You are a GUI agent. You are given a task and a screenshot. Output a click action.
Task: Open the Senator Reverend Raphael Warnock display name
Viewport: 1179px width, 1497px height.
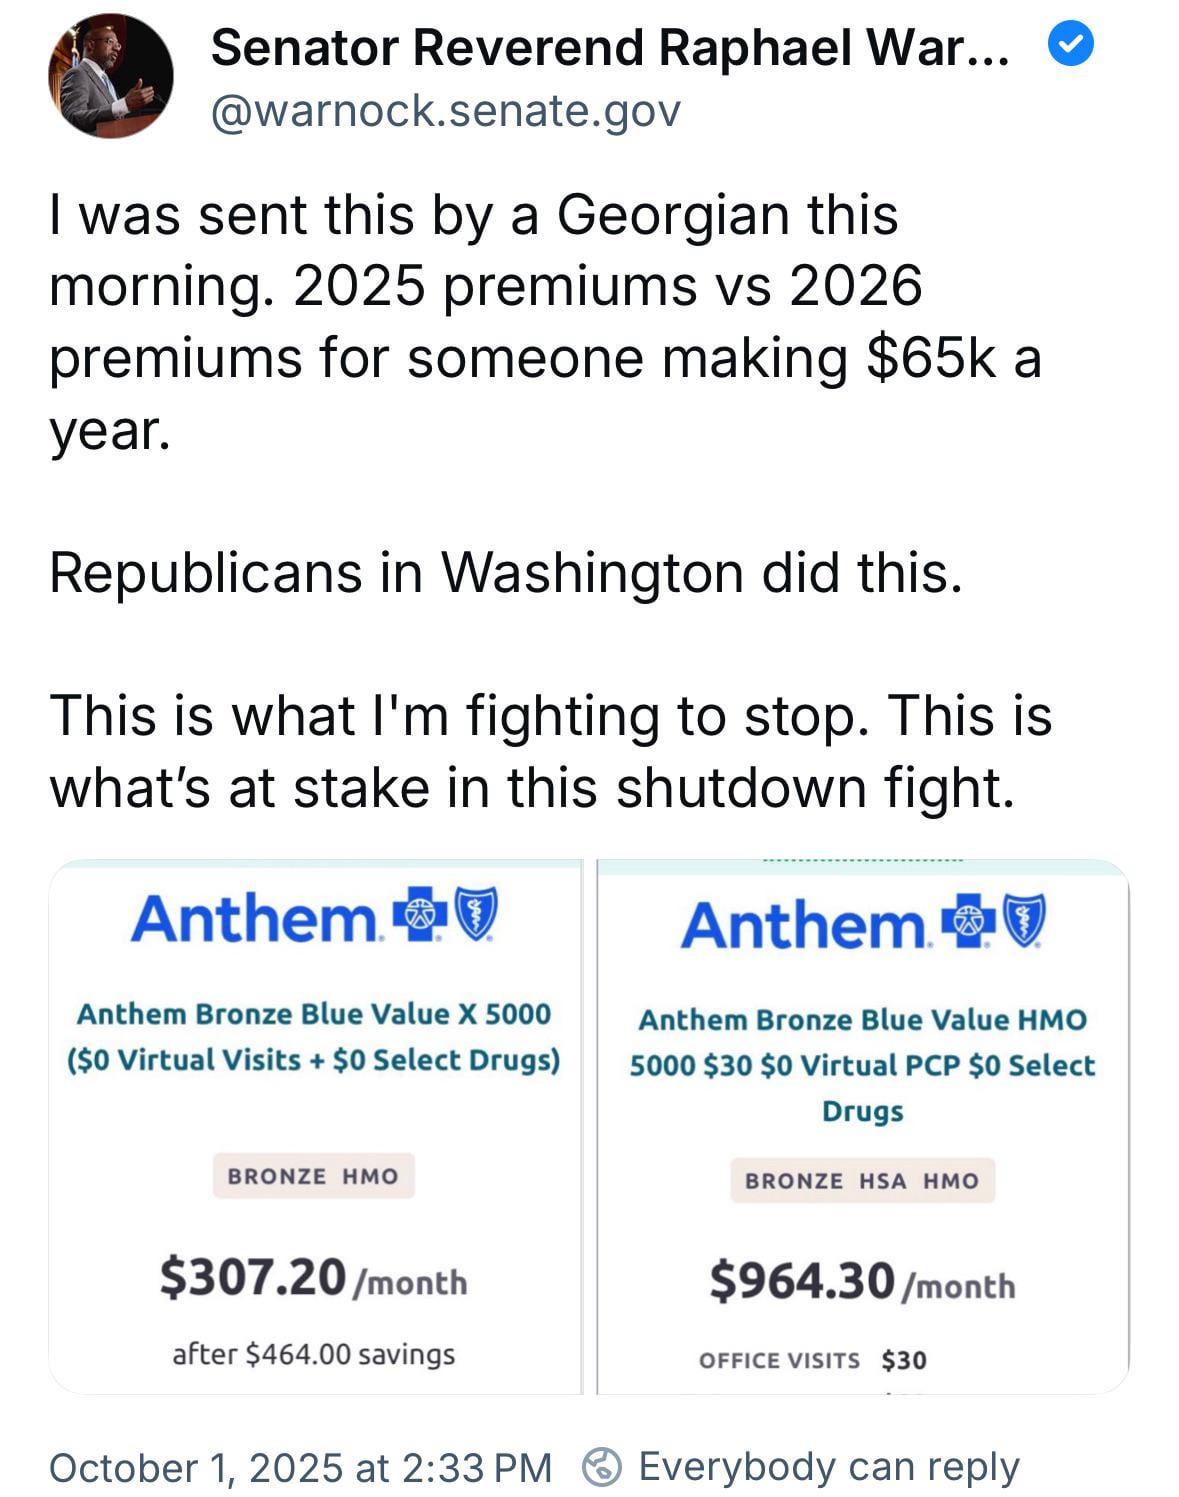[x=610, y=47]
